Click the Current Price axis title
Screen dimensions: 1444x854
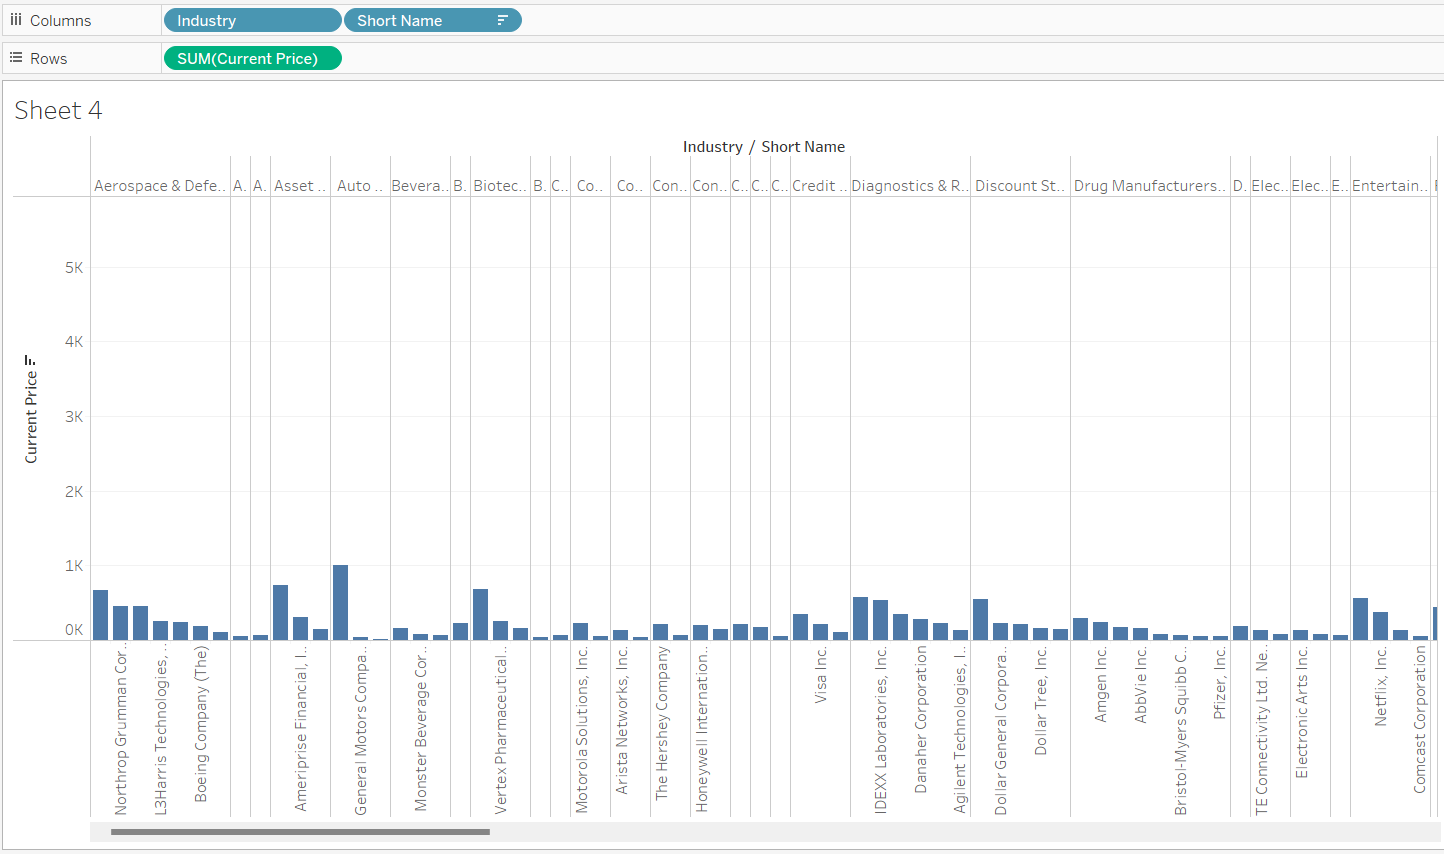click(x=31, y=417)
